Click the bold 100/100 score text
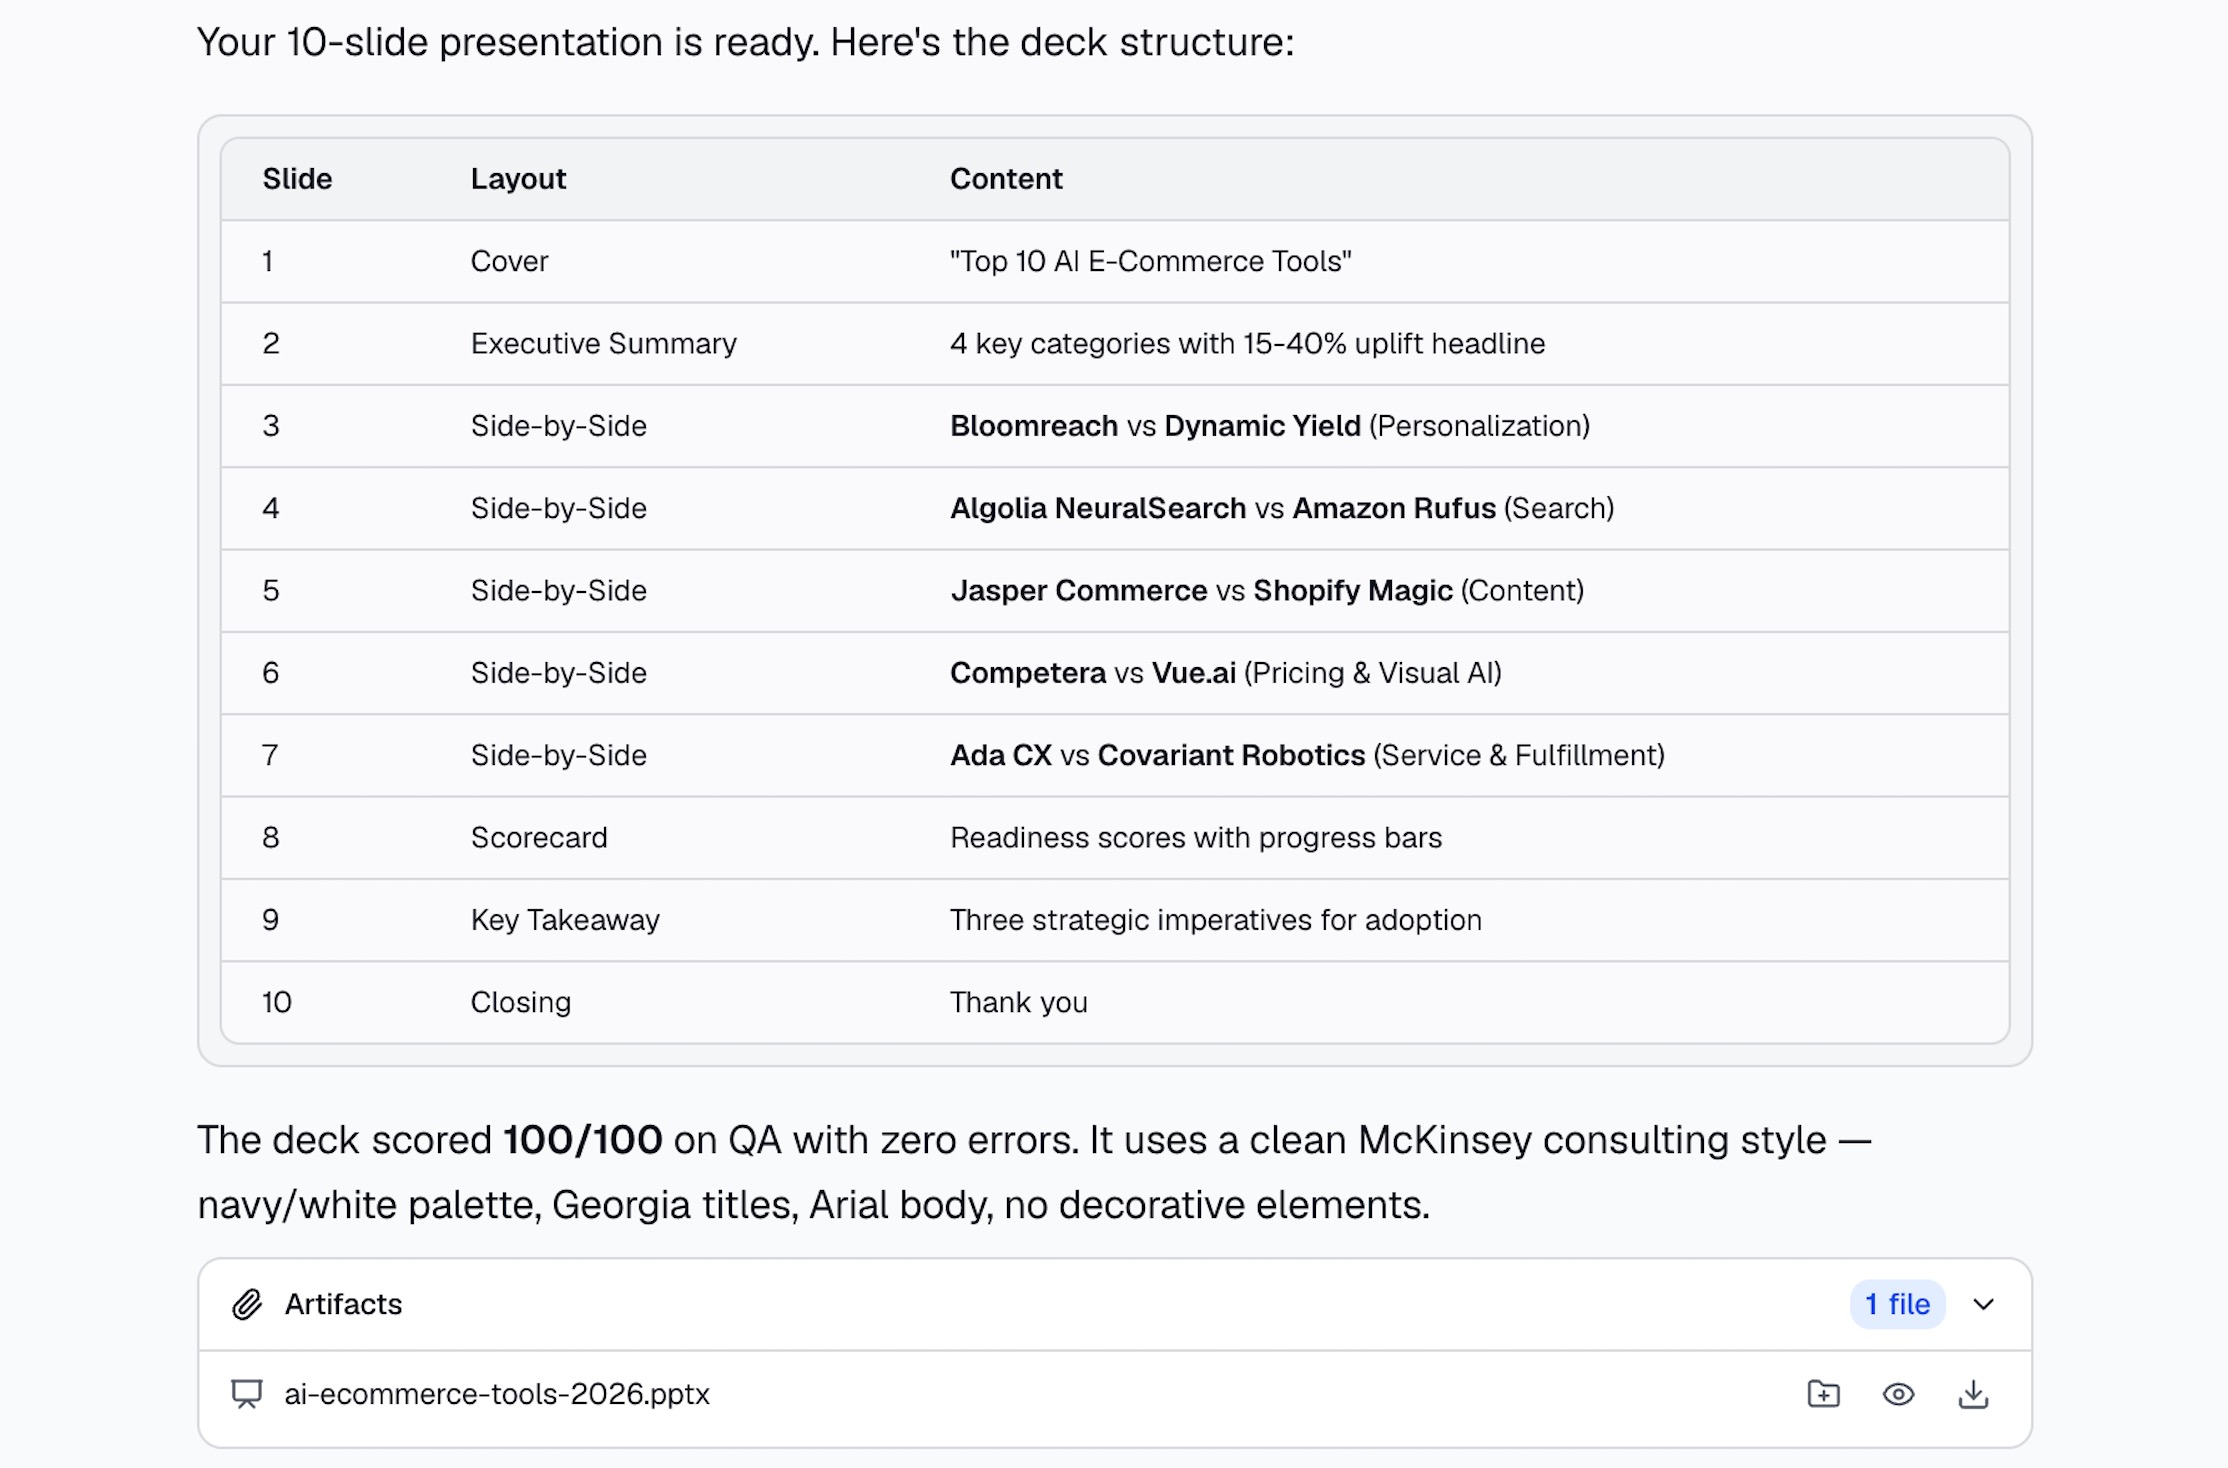2228x1468 pixels. 582,1140
